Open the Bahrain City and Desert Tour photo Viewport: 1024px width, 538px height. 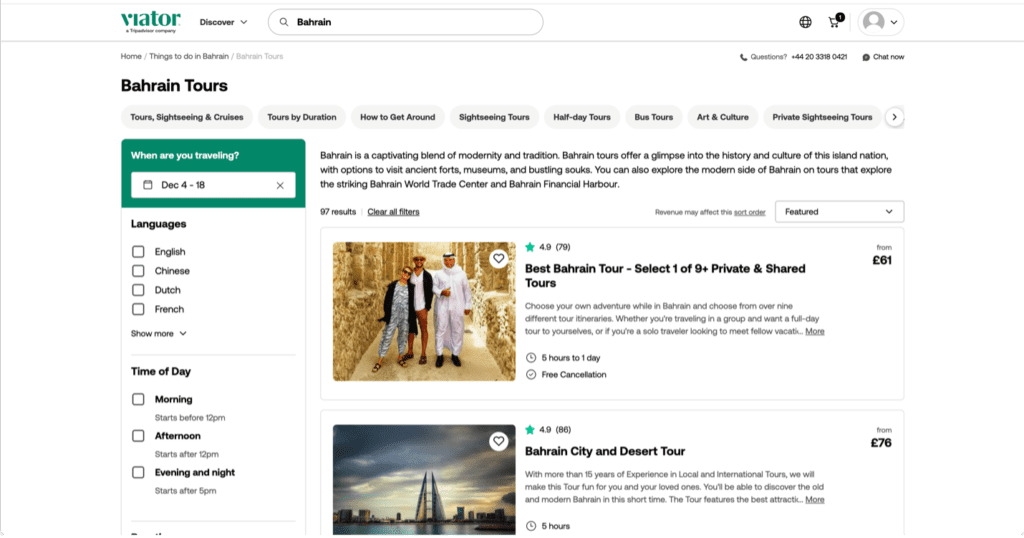point(424,480)
